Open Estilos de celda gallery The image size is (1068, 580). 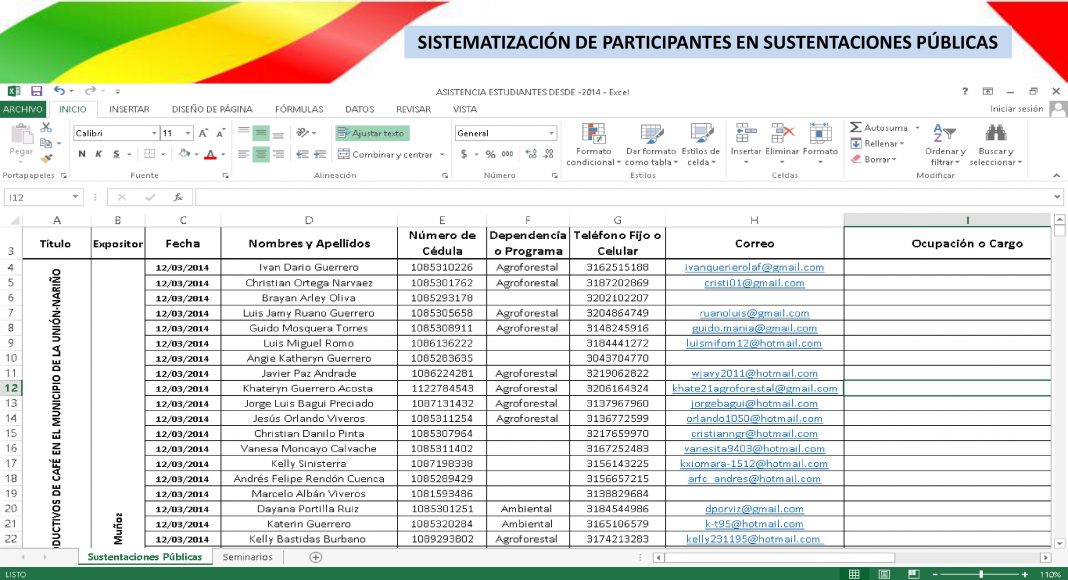tap(700, 144)
